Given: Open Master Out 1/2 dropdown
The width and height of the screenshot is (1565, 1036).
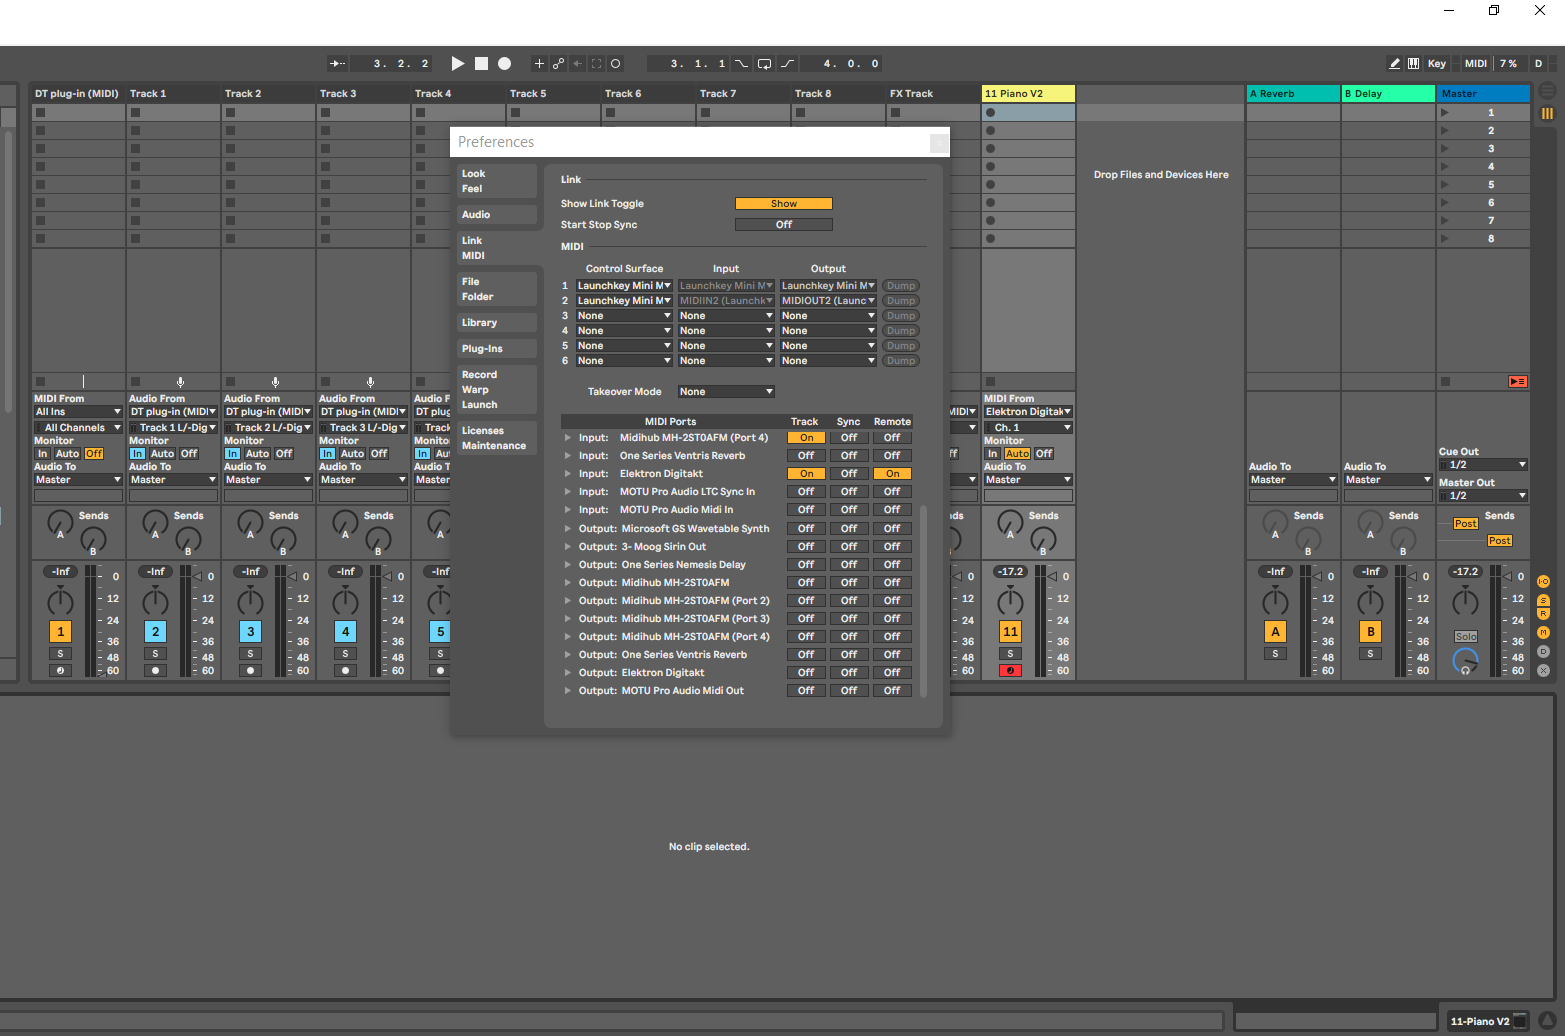Looking at the screenshot, I should (x=1484, y=495).
